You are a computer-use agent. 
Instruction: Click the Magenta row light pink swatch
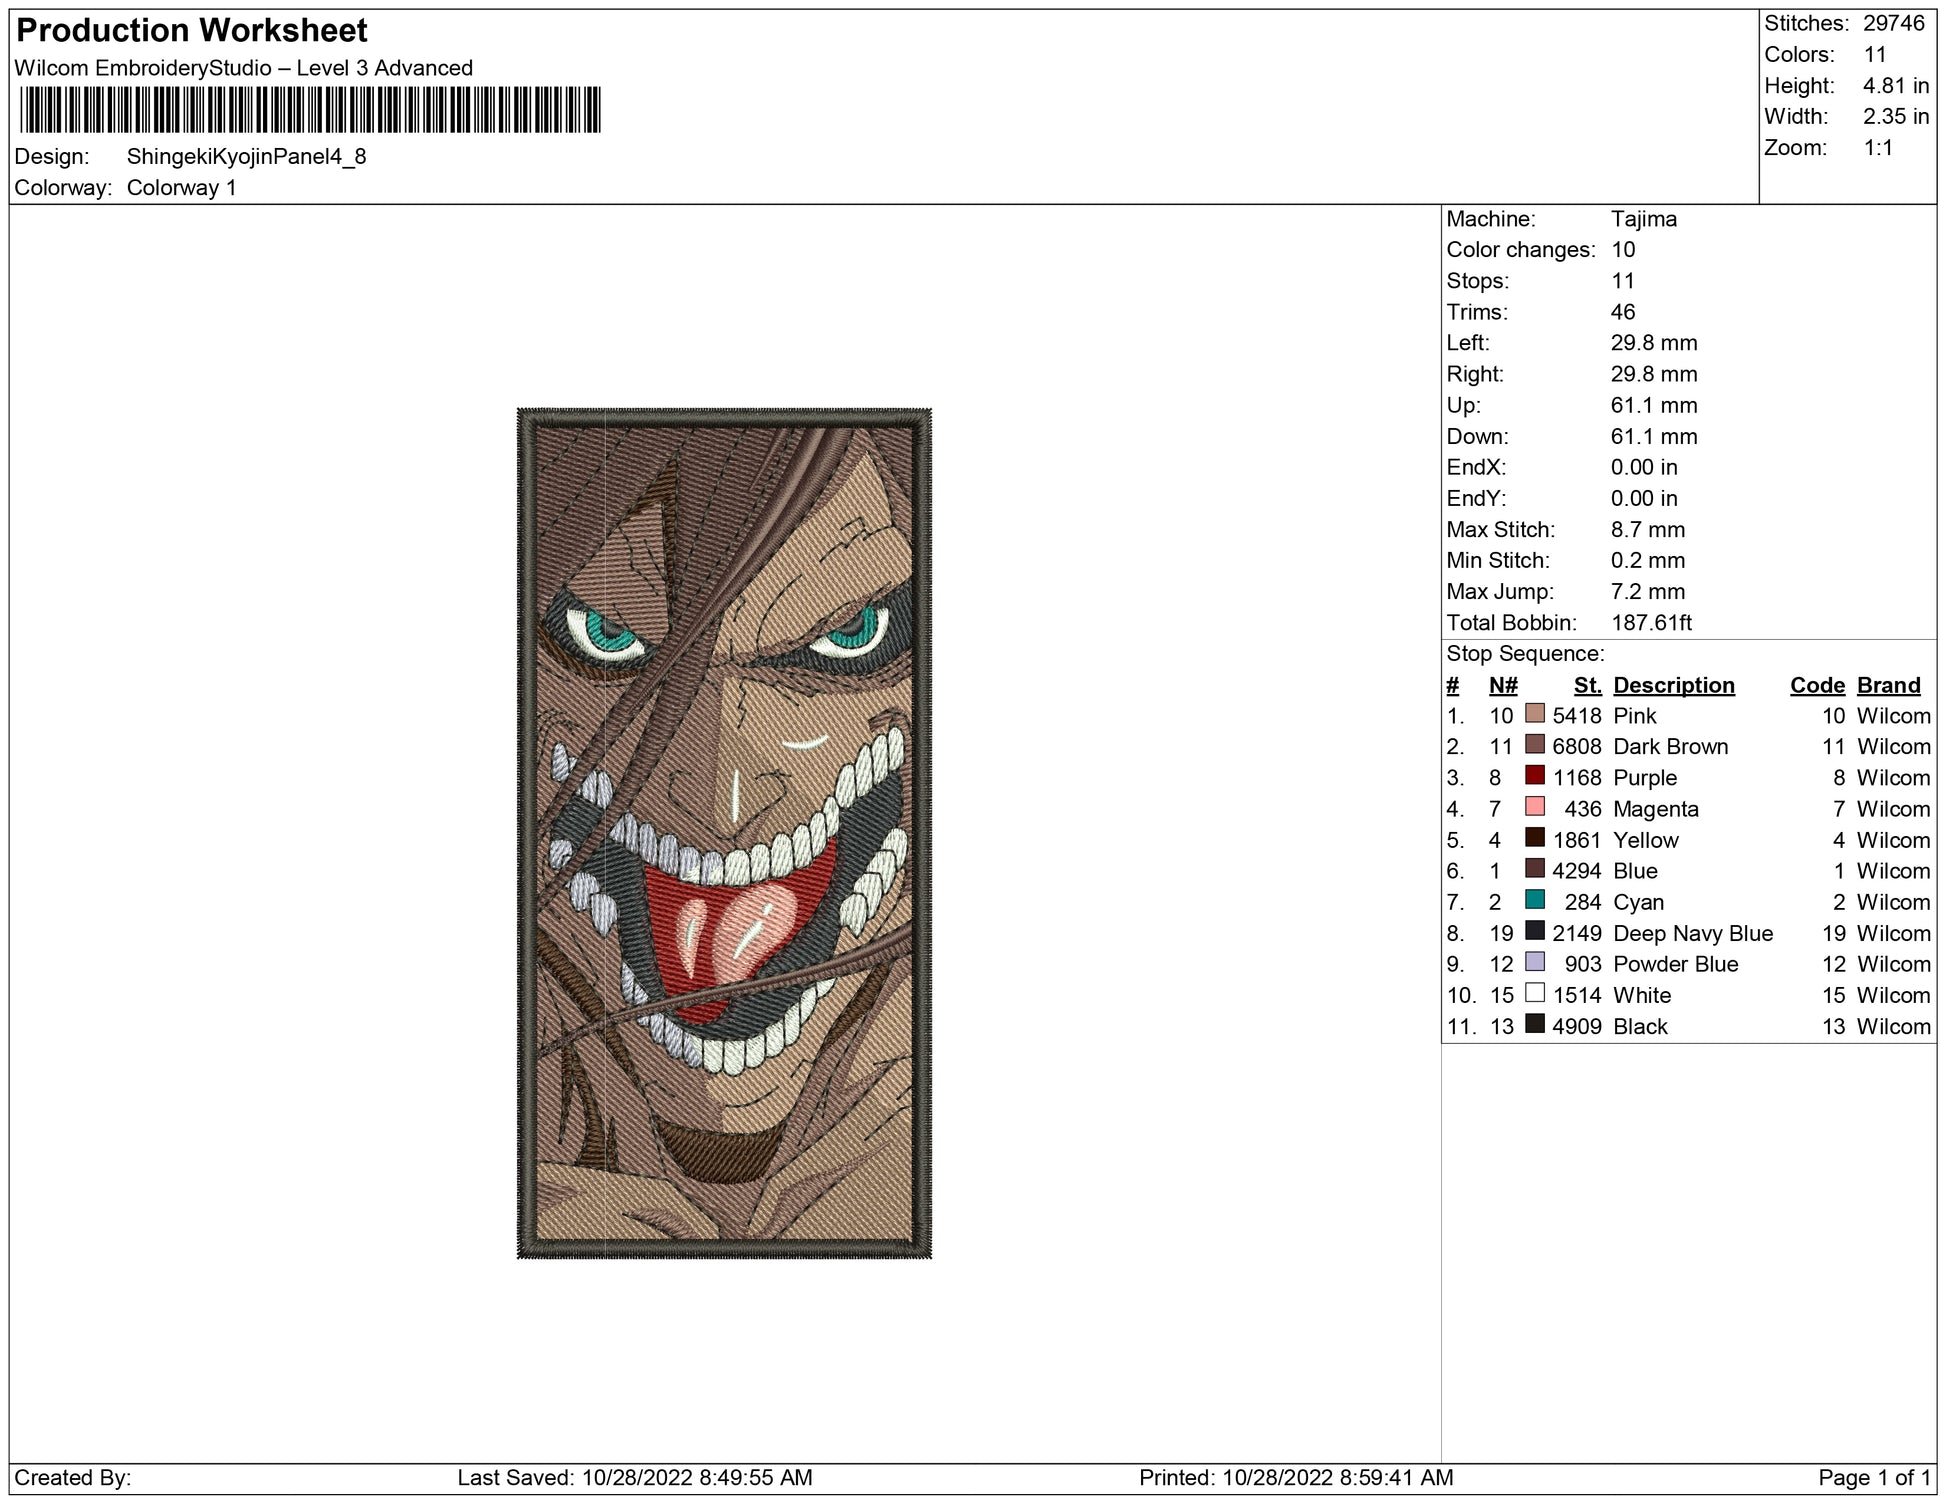pyautogui.click(x=1534, y=807)
